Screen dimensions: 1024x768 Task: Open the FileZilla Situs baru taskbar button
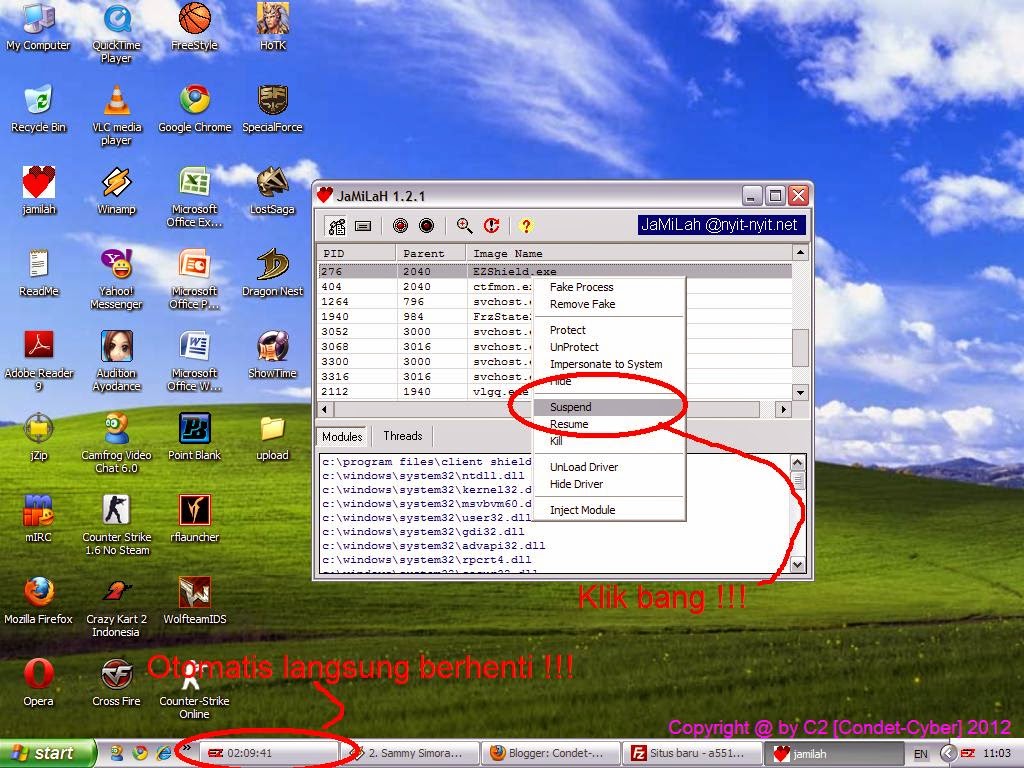point(692,753)
